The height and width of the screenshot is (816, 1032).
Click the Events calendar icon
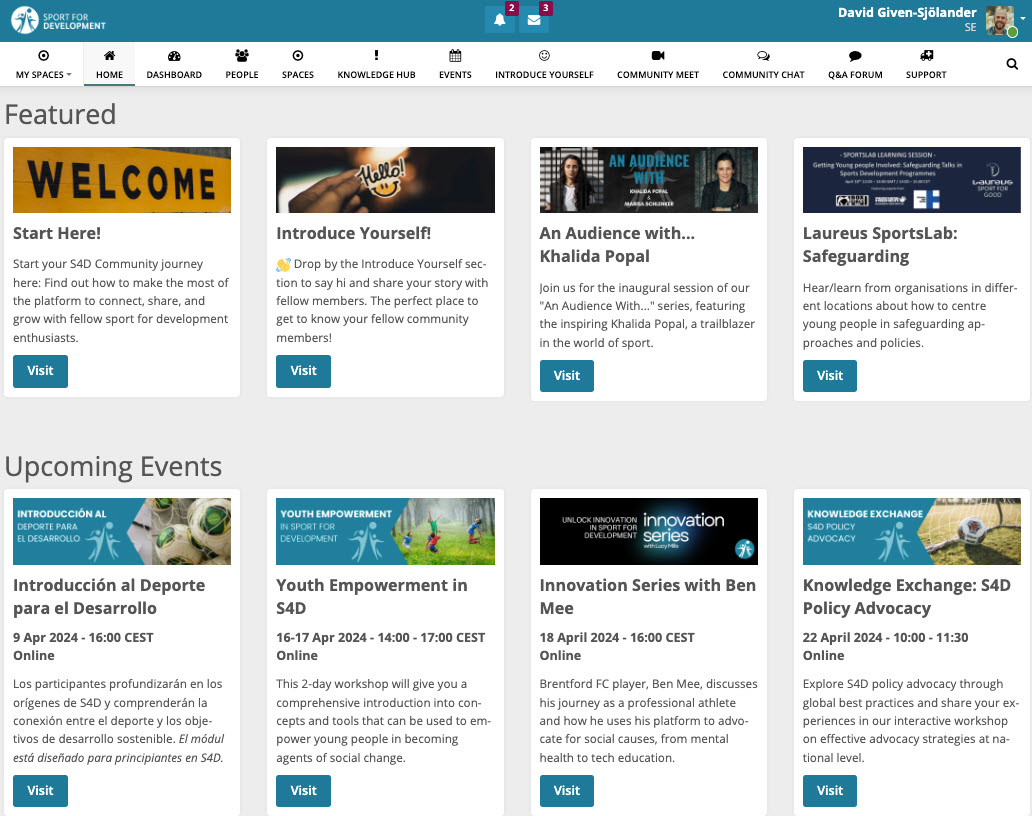click(x=455, y=55)
